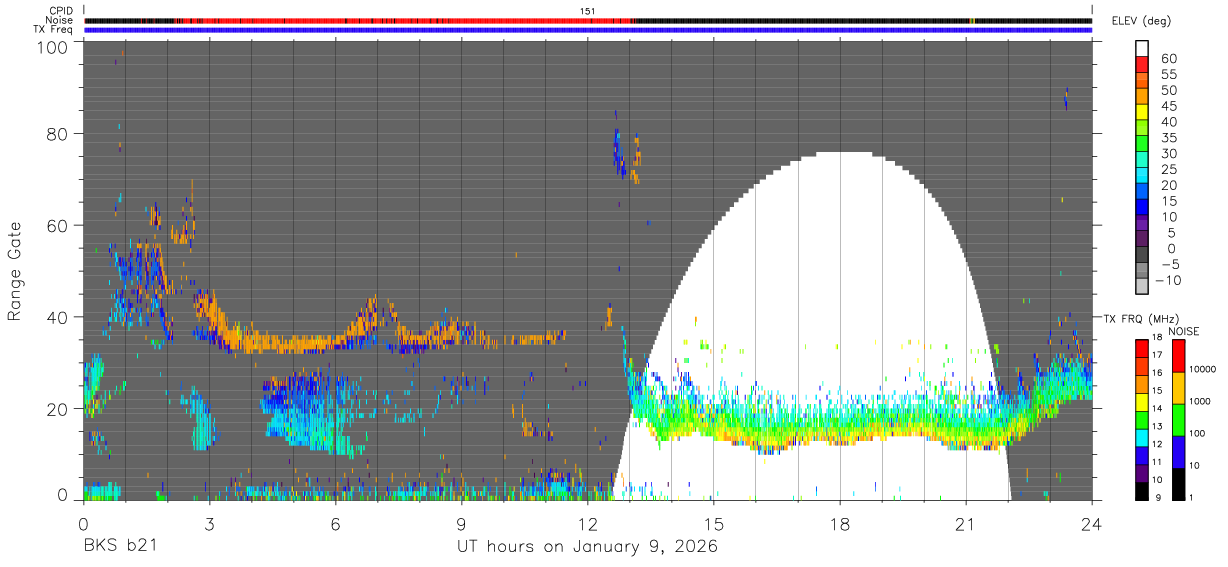Viewport: 1228px width, 567px height.
Task: Click the '30' label on ELEV colorbar
Action: (x=1168, y=153)
